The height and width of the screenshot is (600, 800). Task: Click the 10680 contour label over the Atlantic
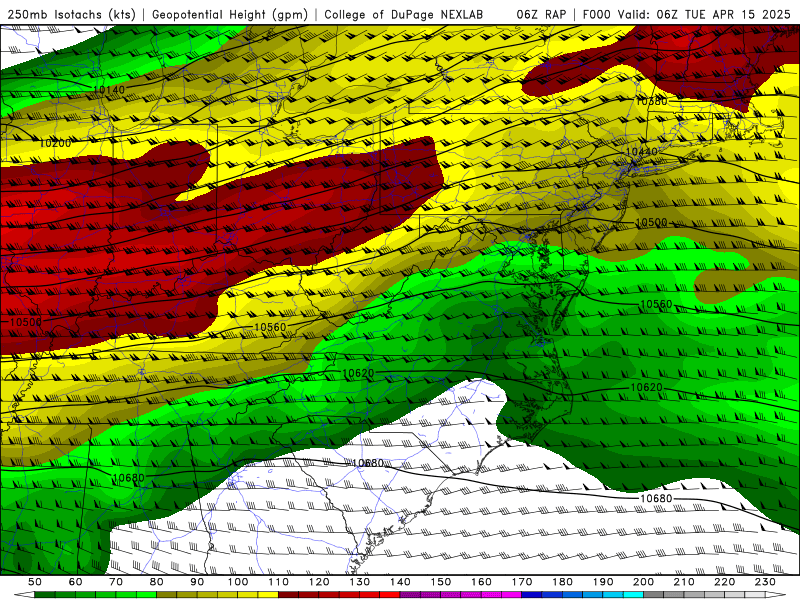pyautogui.click(x=656, y=498)
